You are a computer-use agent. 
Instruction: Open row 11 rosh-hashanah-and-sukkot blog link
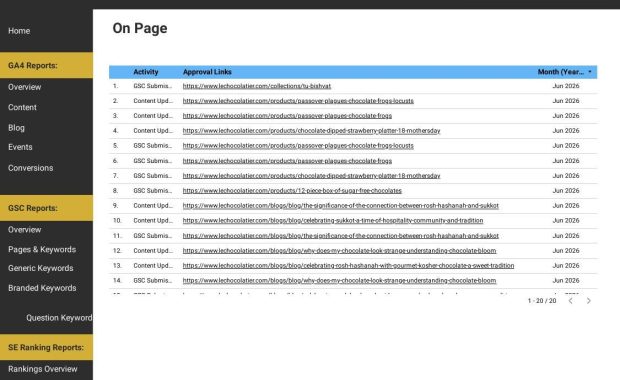(340, 236)
